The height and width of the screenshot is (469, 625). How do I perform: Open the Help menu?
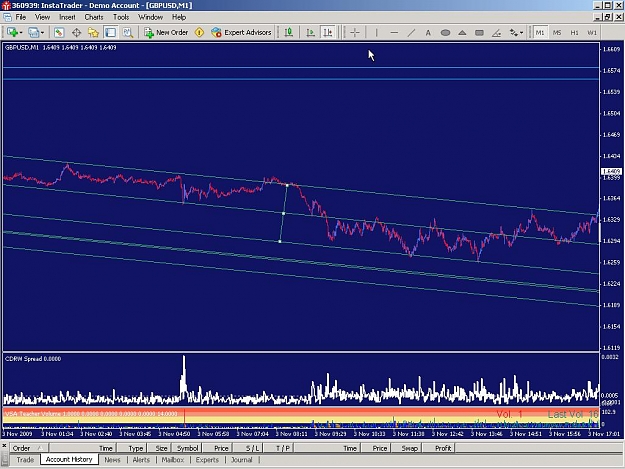coord(179,17)
